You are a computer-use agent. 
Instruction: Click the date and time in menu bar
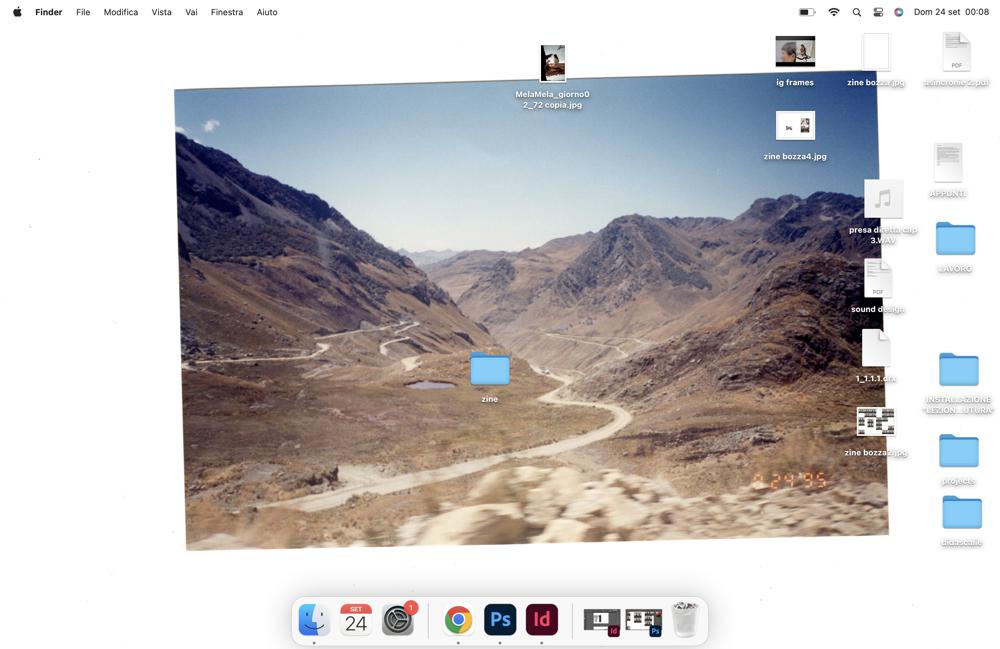(x=951, y=12)
